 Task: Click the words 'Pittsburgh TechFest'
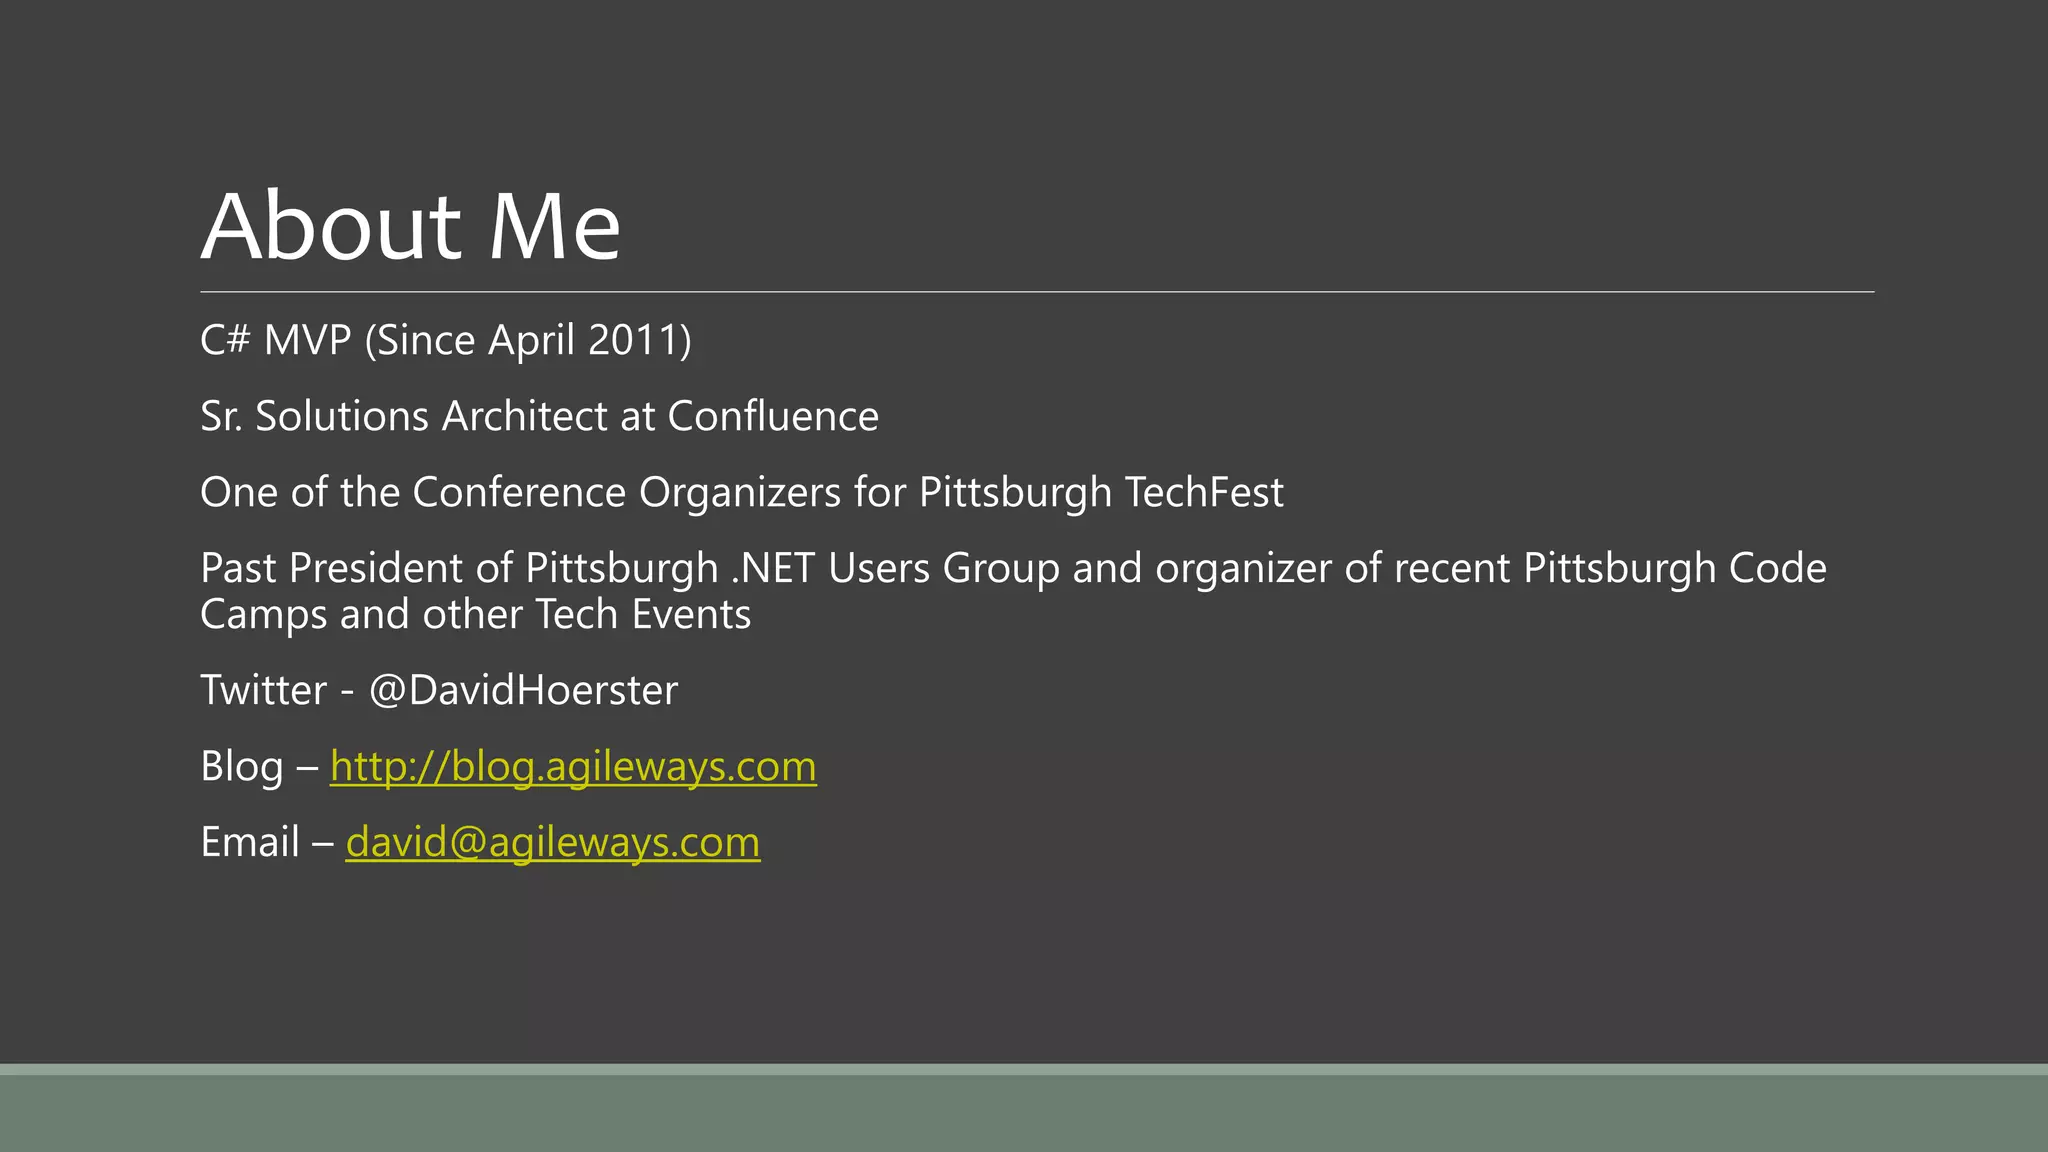[x=1101, y=493]
